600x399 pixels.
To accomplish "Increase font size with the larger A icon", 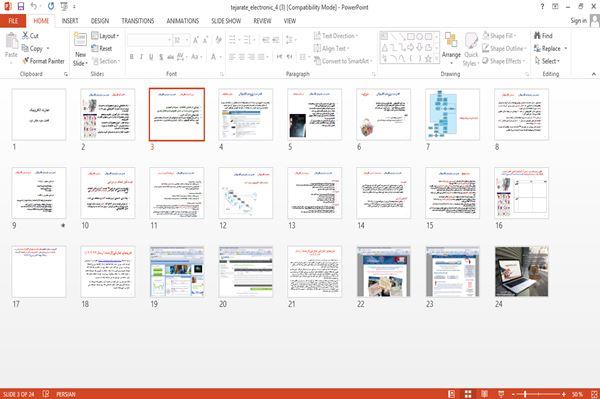I will tap(196, 40).
